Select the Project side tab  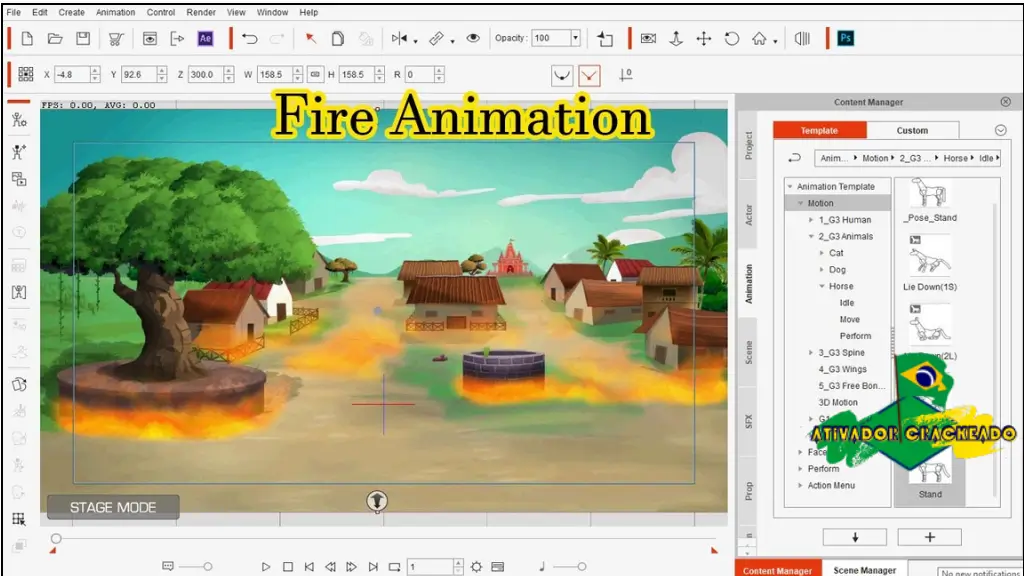pos(748,145)
